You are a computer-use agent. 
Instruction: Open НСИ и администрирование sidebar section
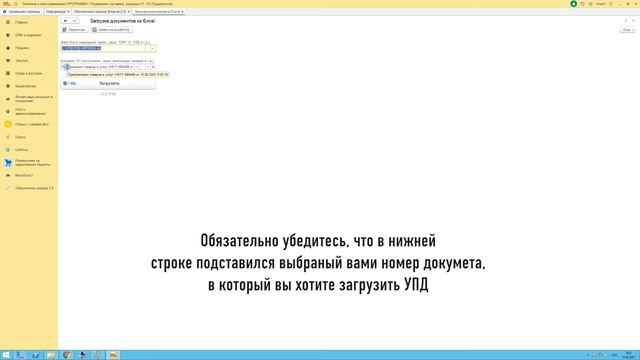(x=30, y=111)
